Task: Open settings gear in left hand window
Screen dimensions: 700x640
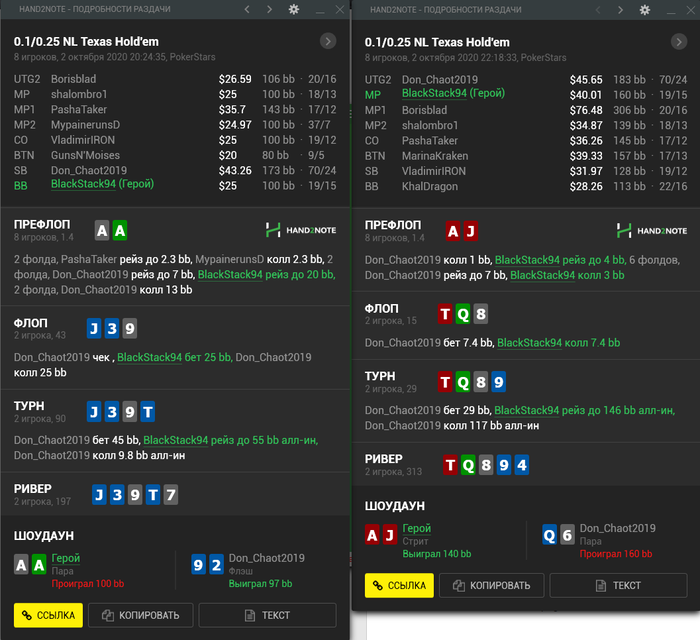Action: [x=294, y=9]
